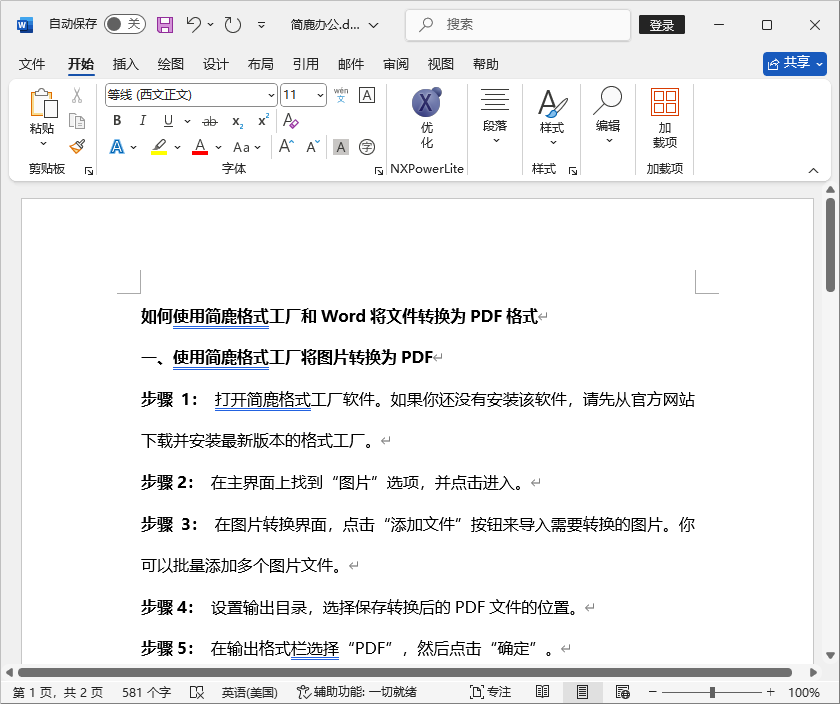
Task: Select the subscript icon
Action: (x=236, y=120)
